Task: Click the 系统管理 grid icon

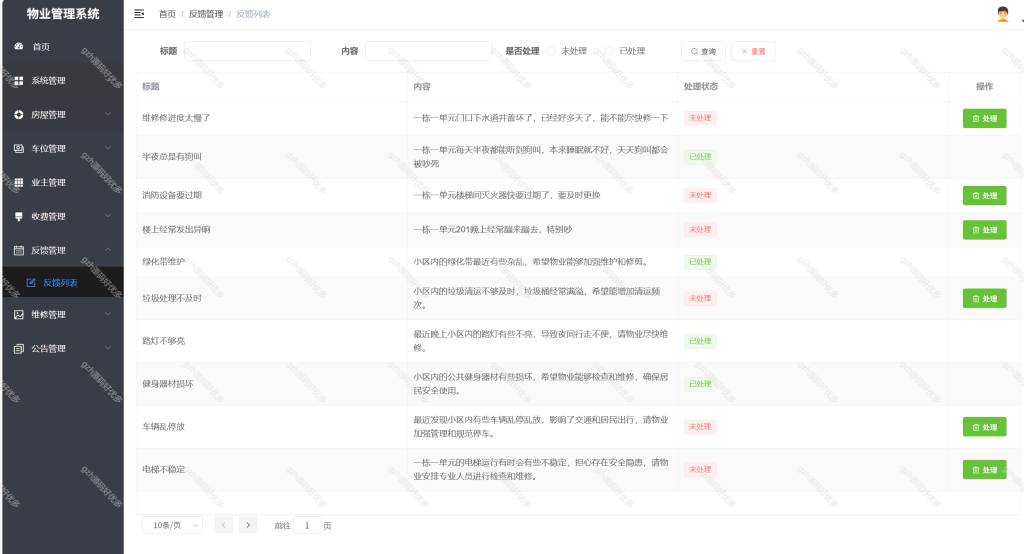Action: pyautogui.click(x=19, y=80)
